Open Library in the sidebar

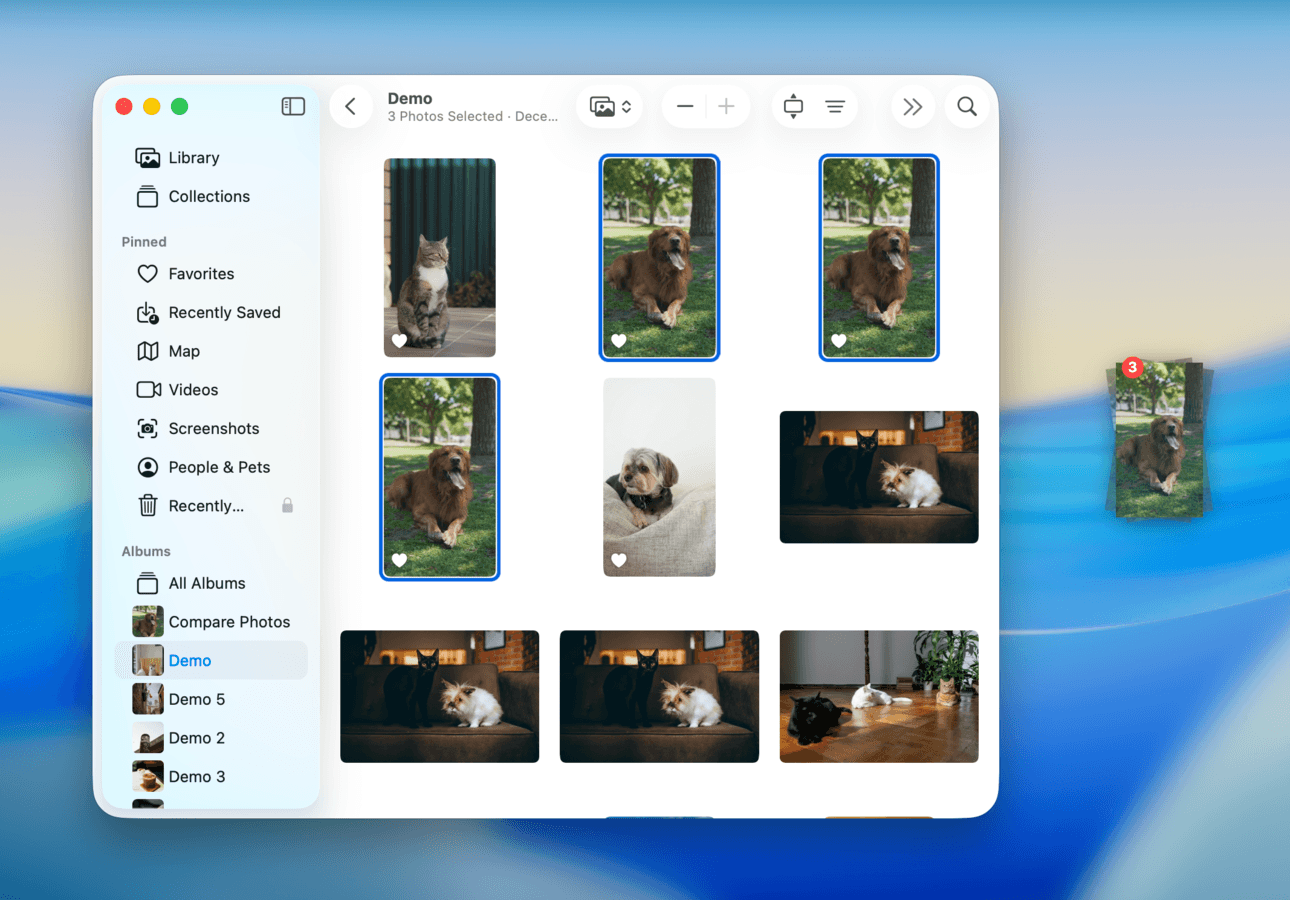click(x=211, y=158)
